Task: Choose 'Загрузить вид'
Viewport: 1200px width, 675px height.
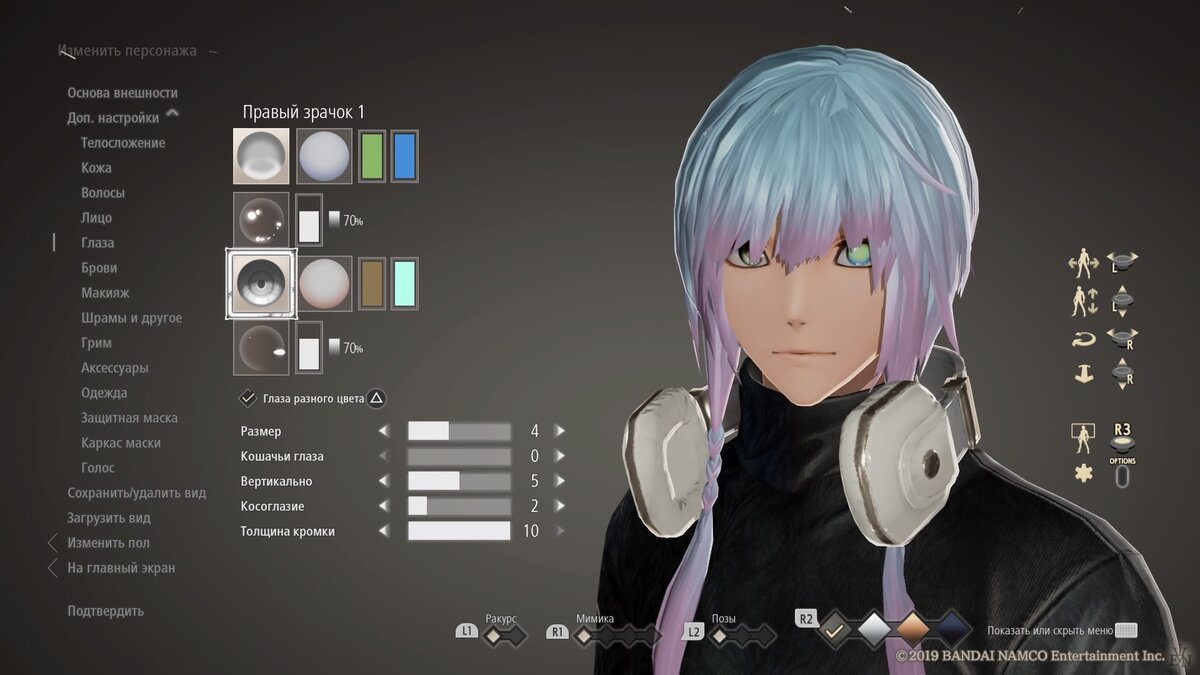Action: point(109,518)
